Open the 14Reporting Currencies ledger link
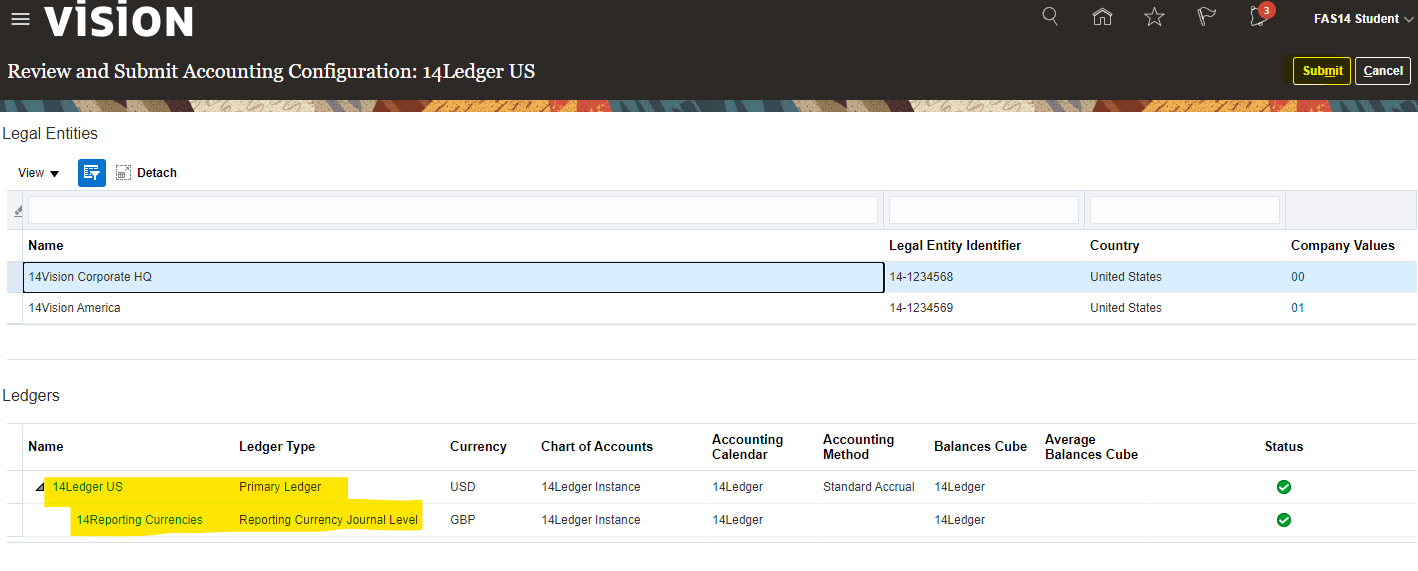 (140, 520)
